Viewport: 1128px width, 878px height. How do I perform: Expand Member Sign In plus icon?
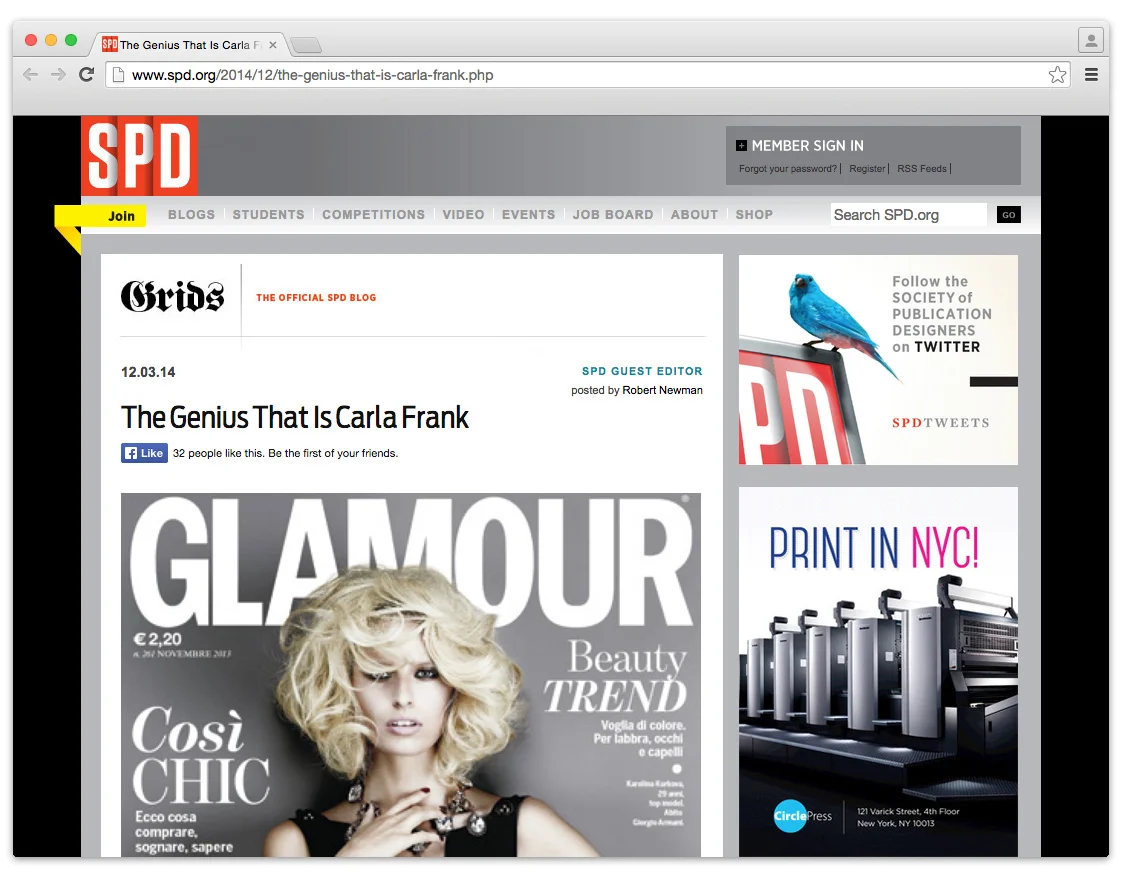(741, 146)
